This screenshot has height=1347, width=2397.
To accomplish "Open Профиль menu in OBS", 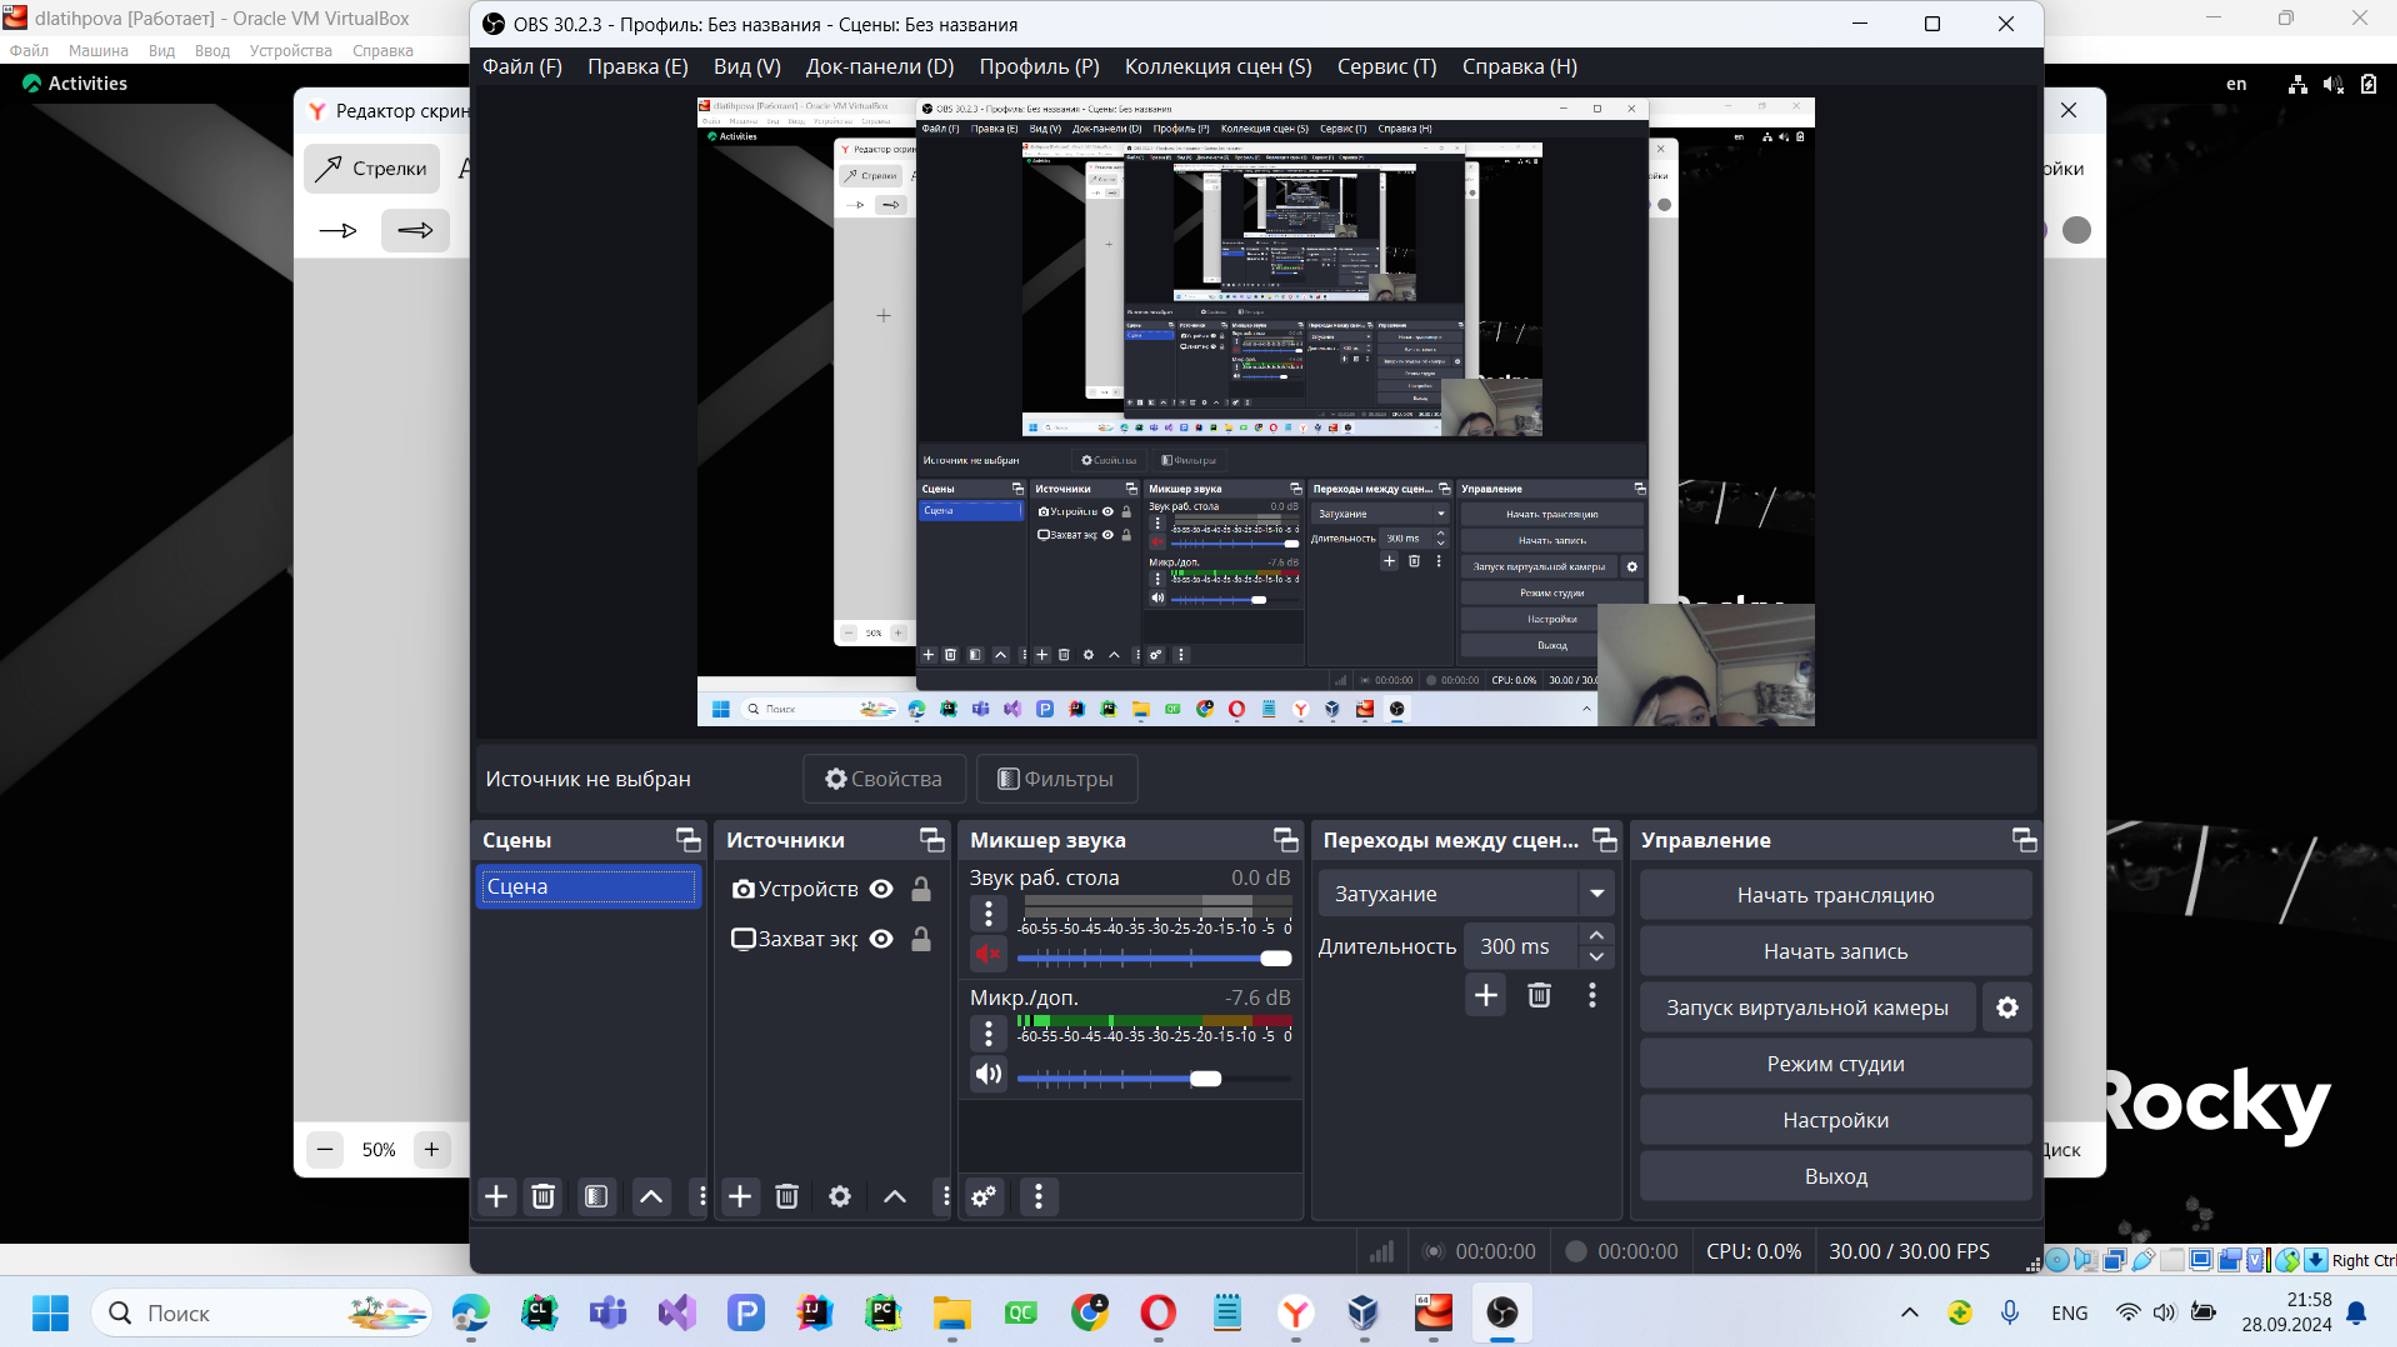I will (1039, 66).
